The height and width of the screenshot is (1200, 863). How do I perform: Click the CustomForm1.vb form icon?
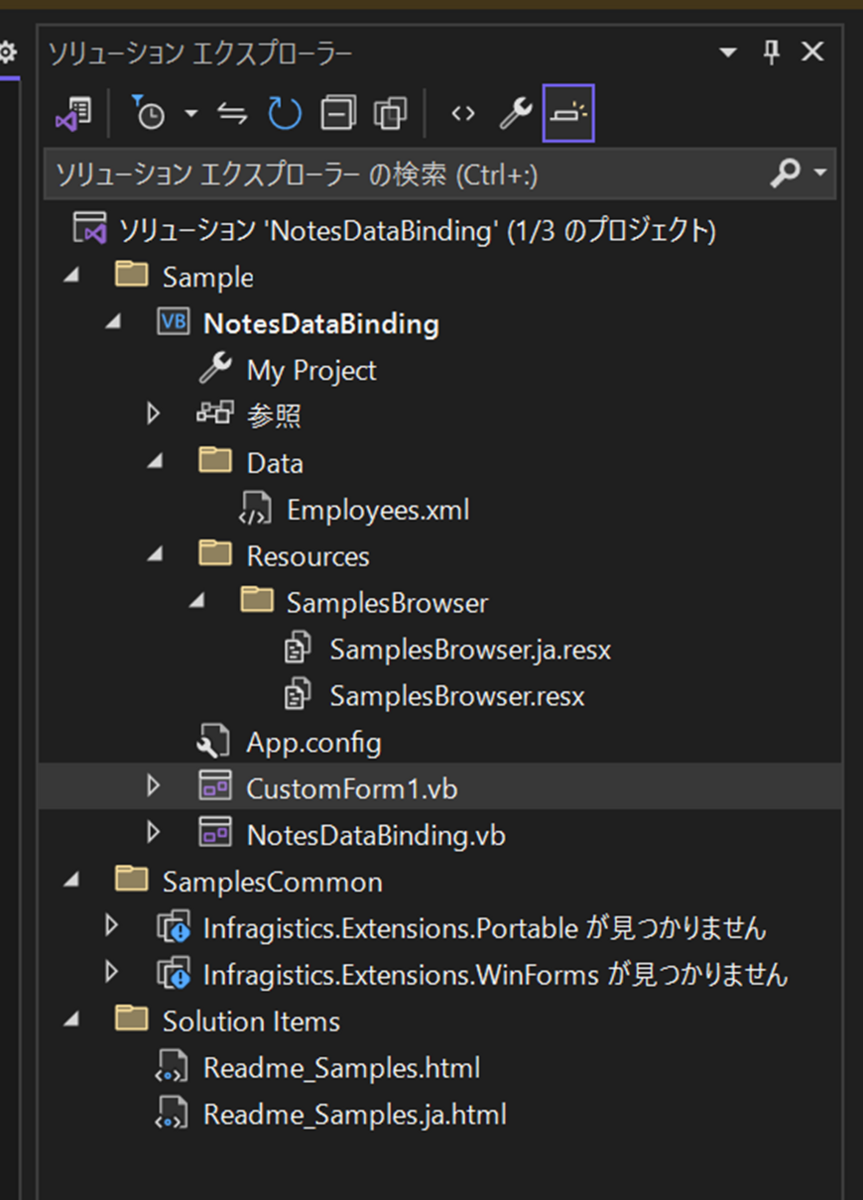click(x=216, y=788)
